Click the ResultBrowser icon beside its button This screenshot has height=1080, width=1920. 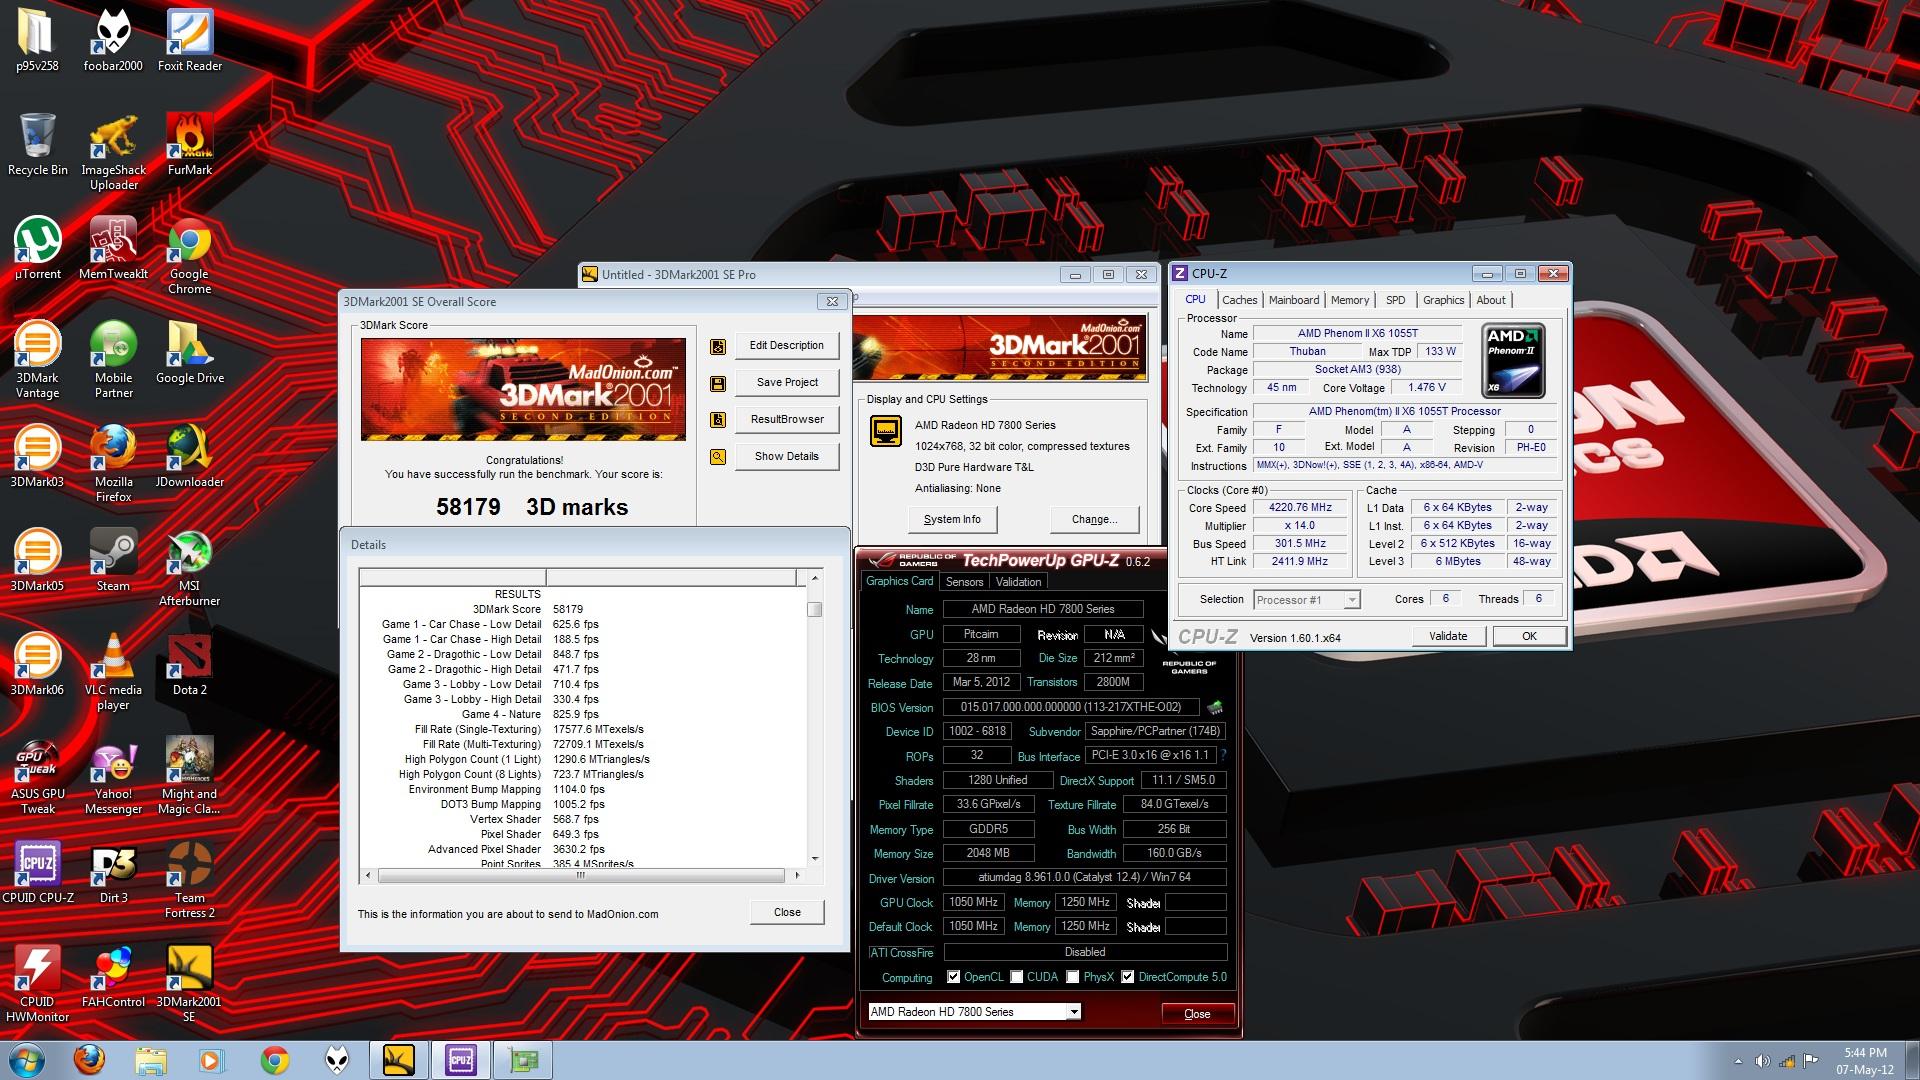click(717, 420)
